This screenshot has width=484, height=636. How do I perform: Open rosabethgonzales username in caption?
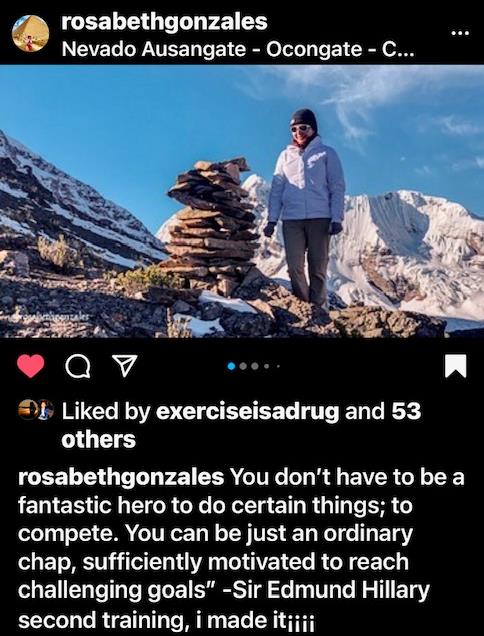(x=121, y=477)
